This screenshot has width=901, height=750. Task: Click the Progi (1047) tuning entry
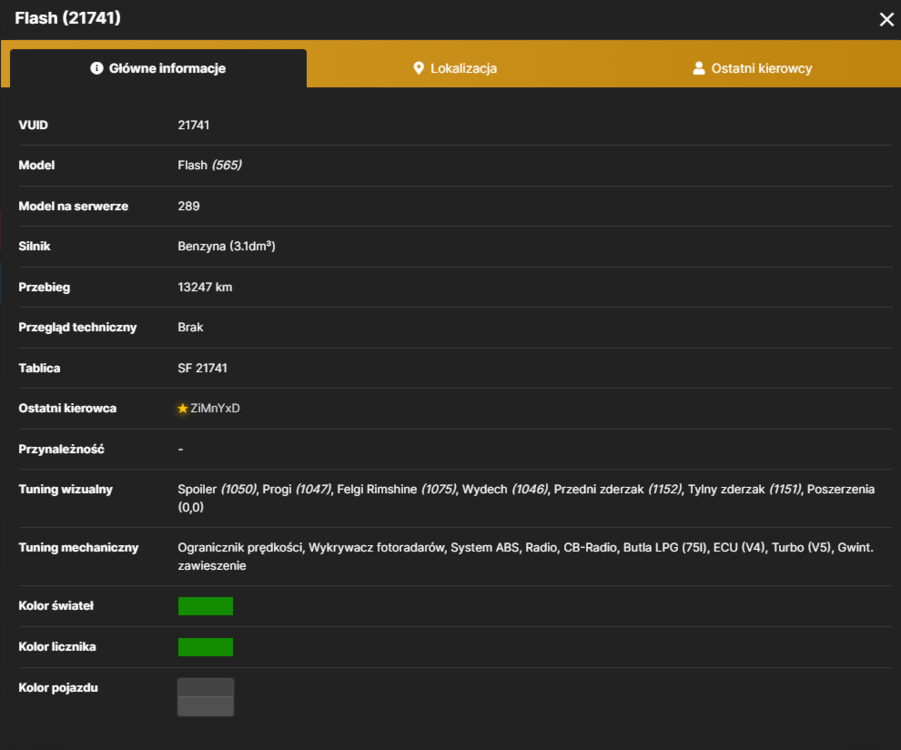[x=297, y=490]
